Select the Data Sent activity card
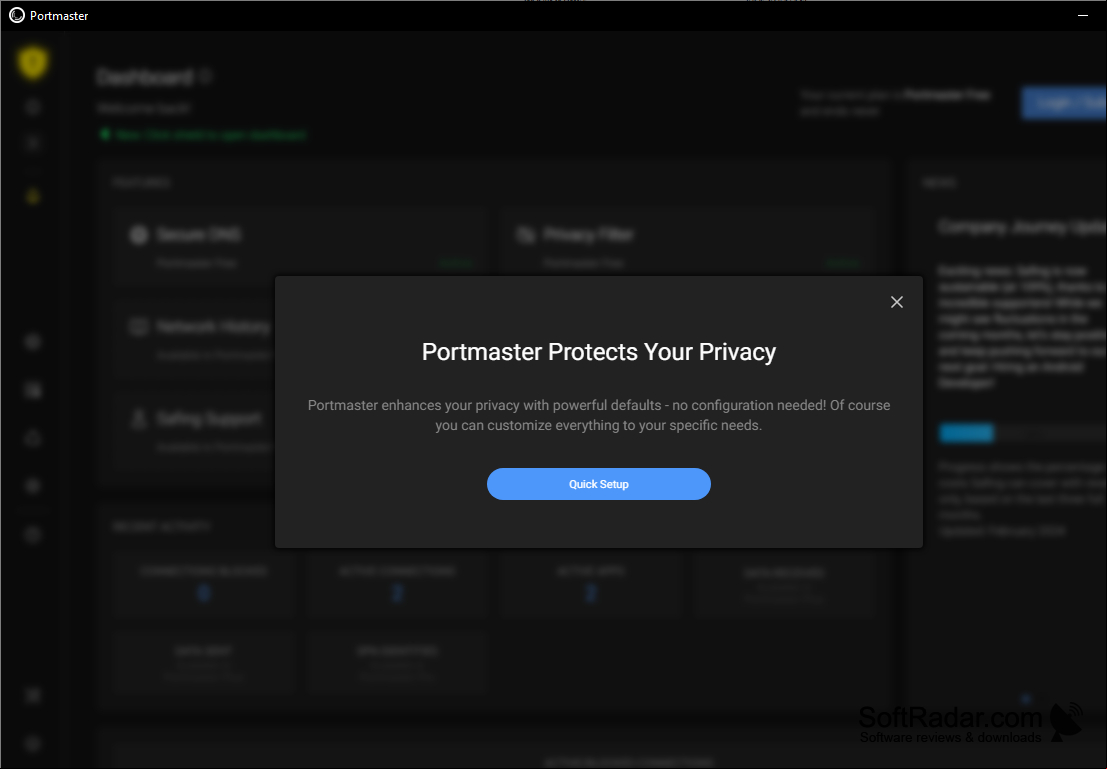 pos(203,662)
